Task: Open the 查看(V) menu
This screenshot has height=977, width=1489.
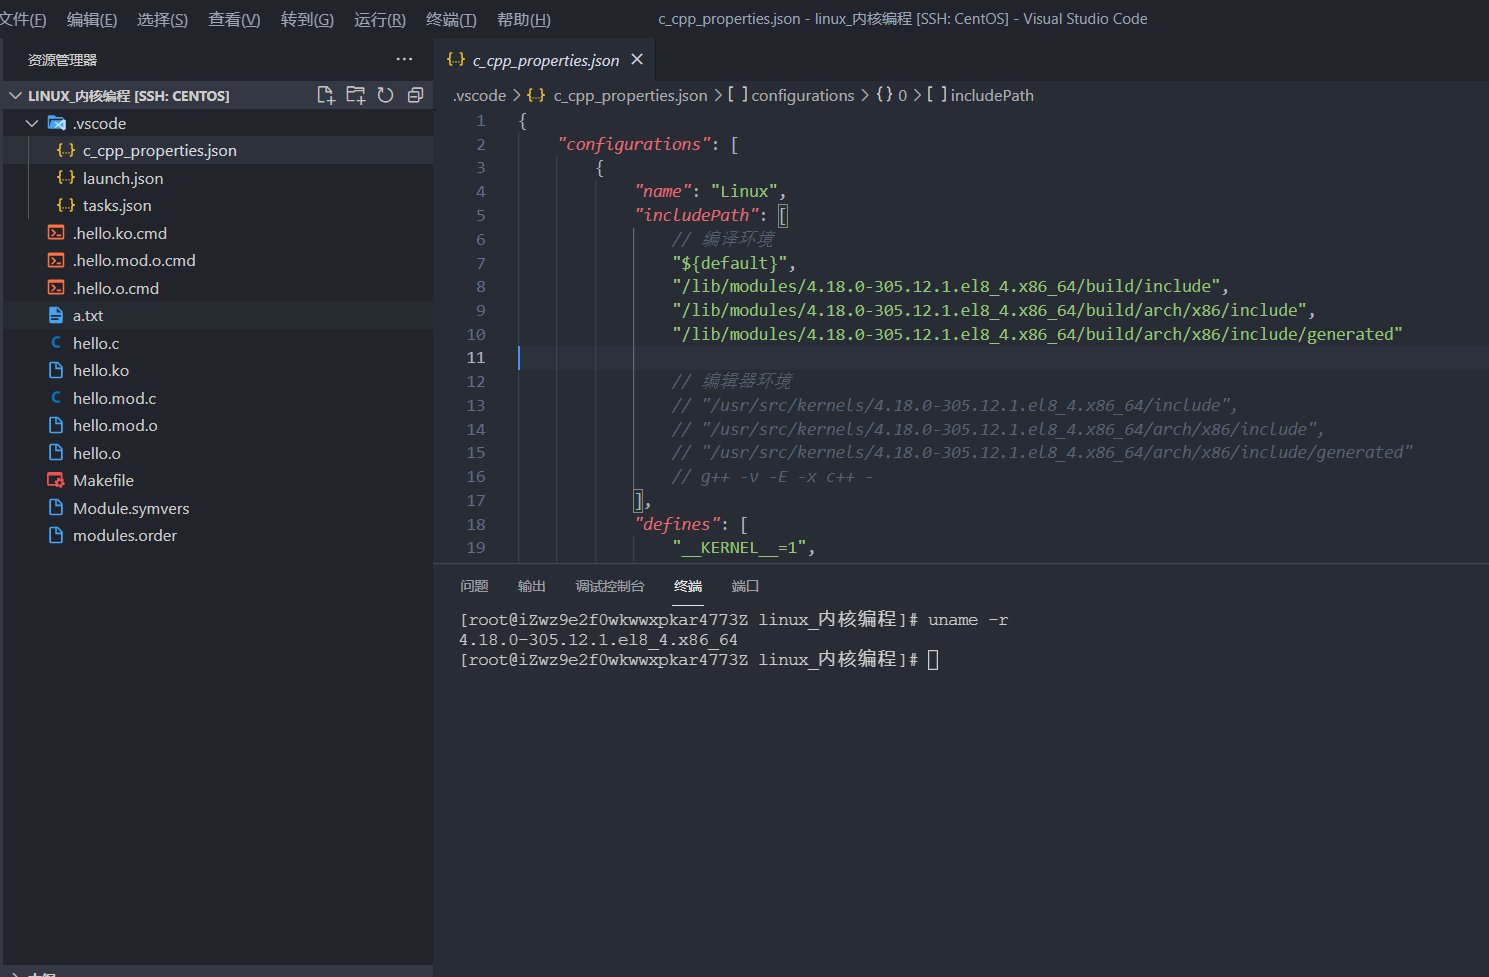Action: point(234,20)
